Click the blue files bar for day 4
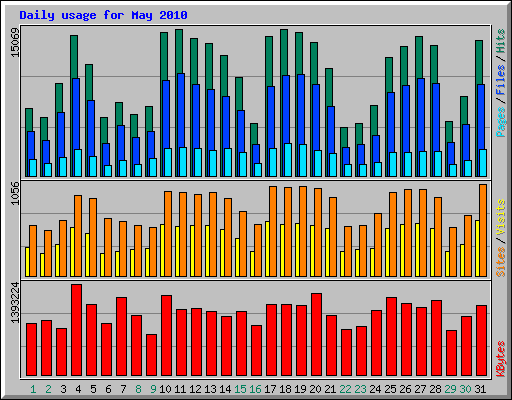Viewport: 512px width, 400px height. click(x=76, y=114)
